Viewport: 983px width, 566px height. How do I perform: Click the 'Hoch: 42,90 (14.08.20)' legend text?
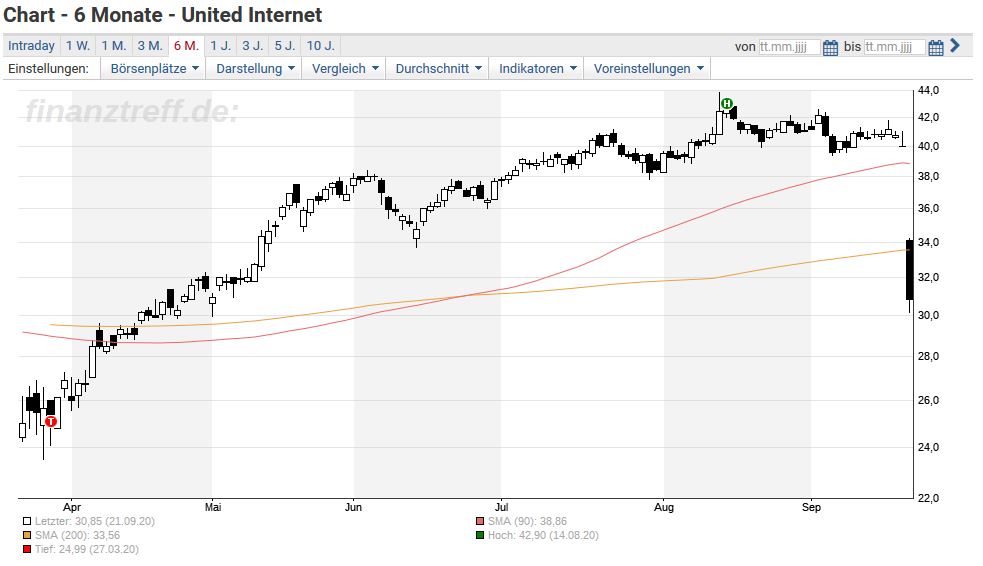click(543, 535)
